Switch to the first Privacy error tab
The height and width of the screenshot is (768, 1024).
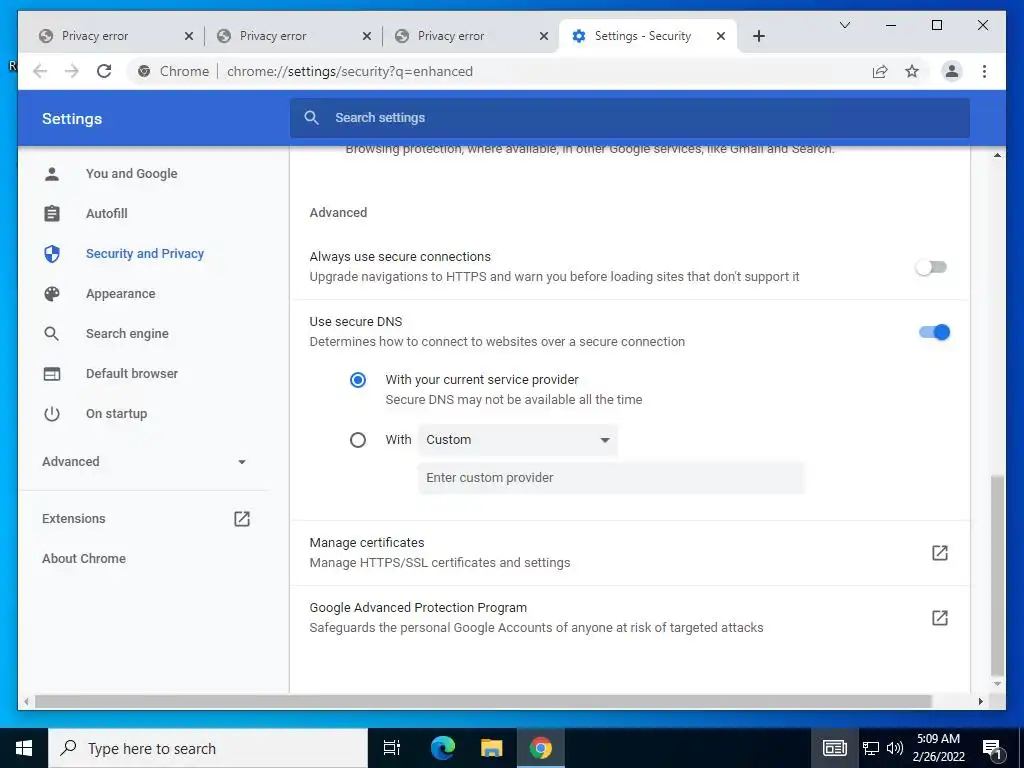pyautogui.click(x=114, y=36)
